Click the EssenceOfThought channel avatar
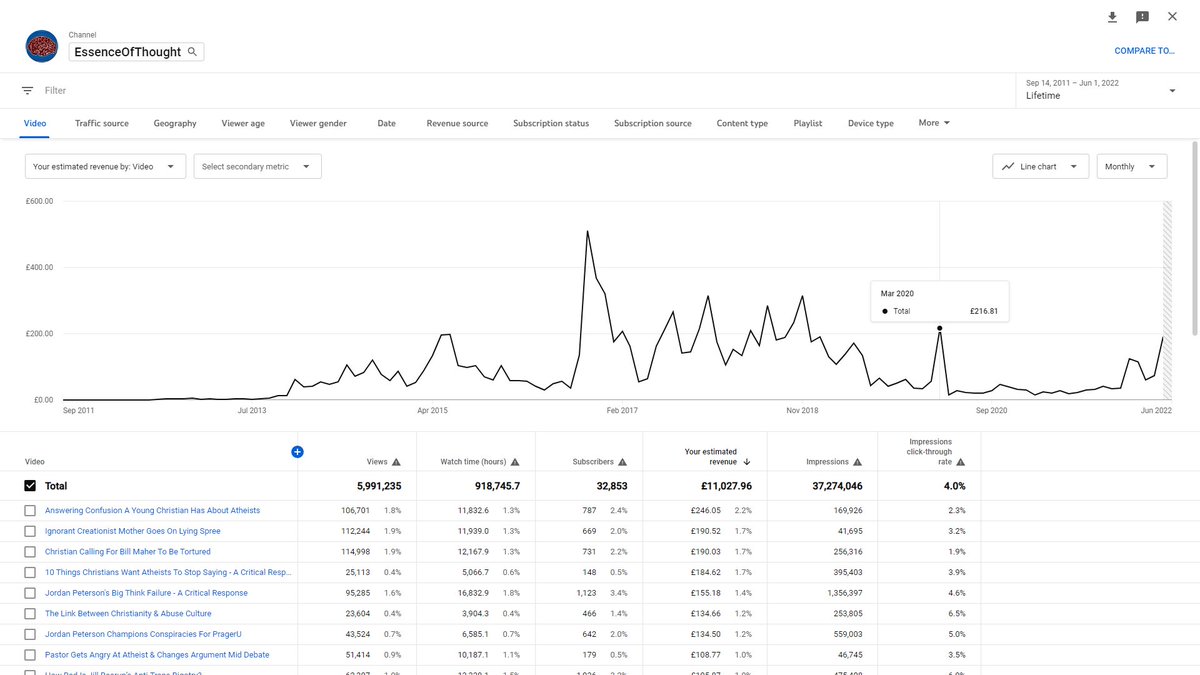Viewport: 1200px width, 675px height. 41,46
